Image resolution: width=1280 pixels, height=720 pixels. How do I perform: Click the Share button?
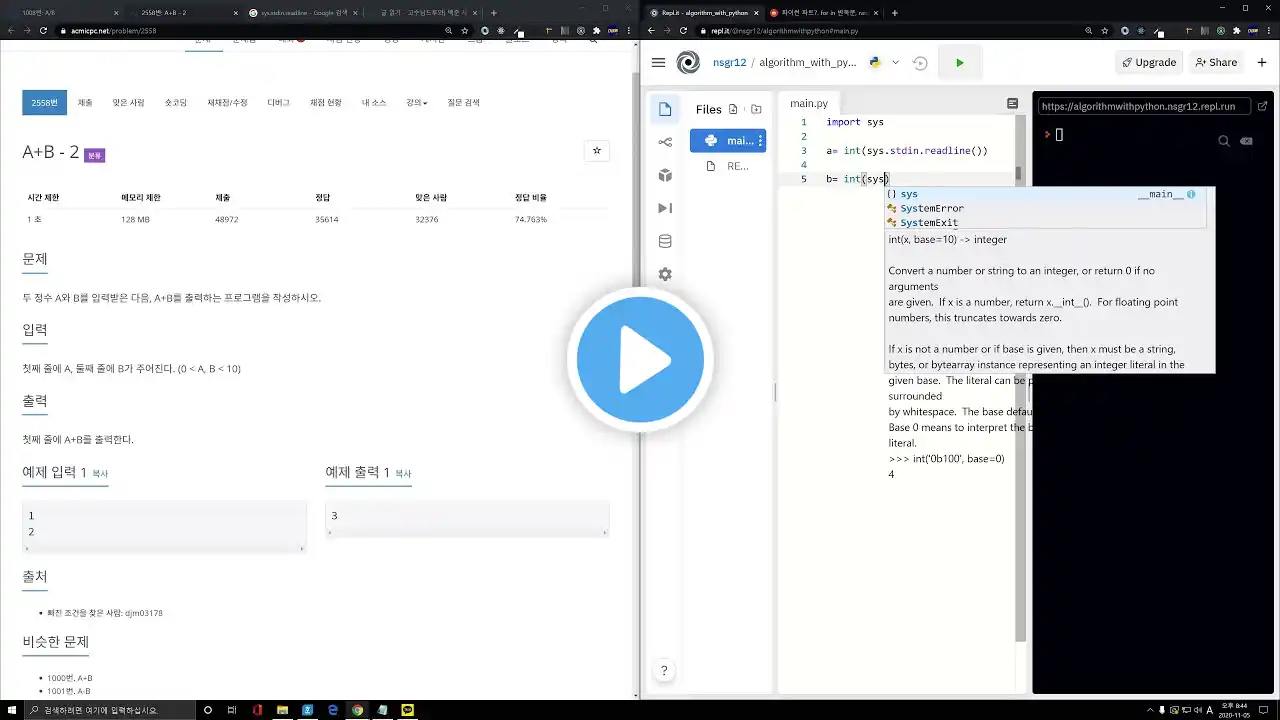tap(1217, 62)
